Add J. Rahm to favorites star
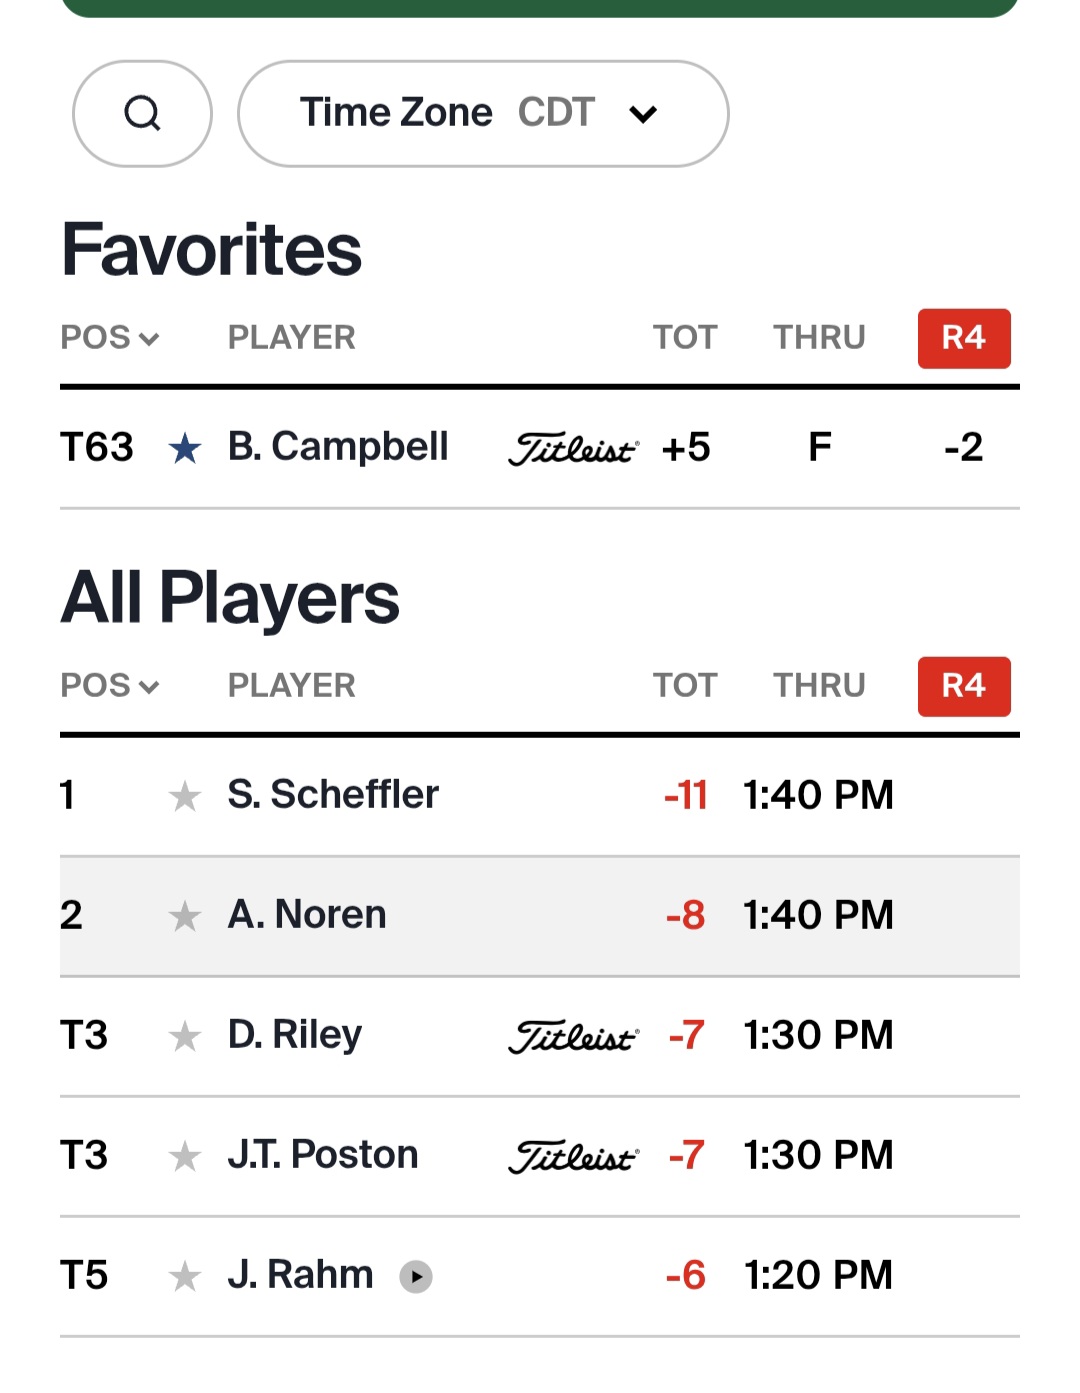The image size is (1080, 1393). click(x=185, y=1276)
